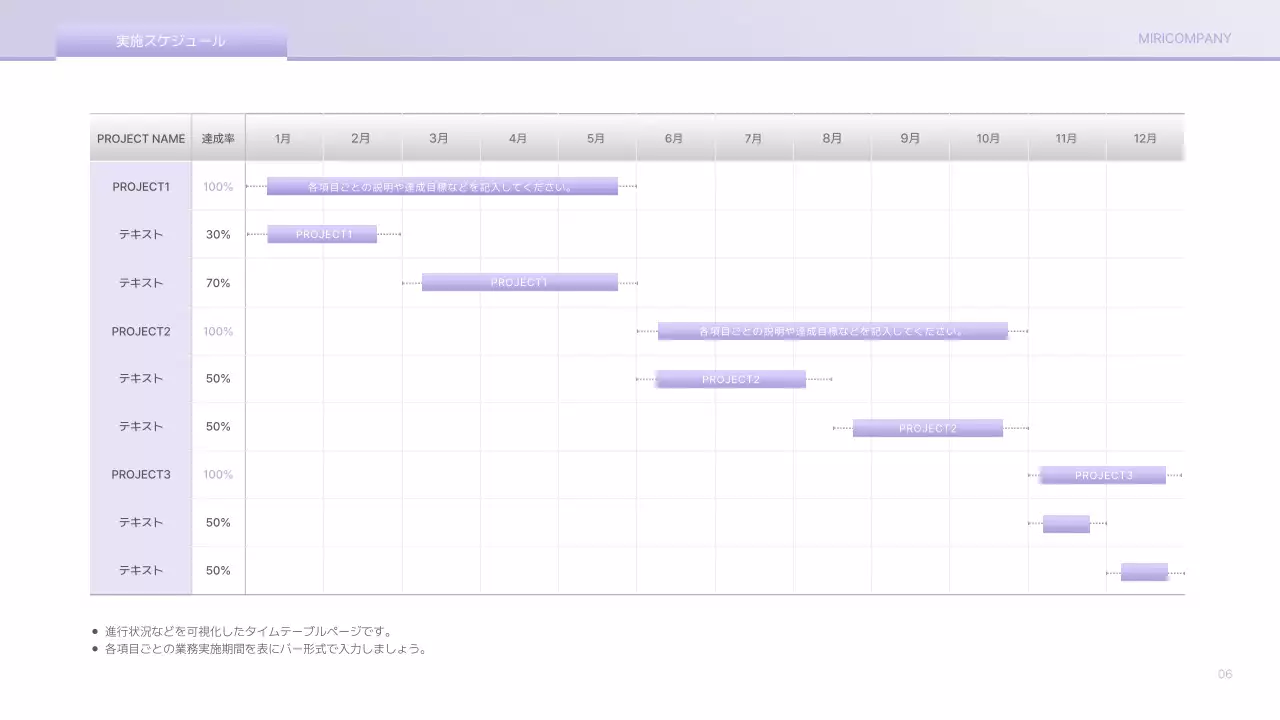
Task: Click the 実施スケジュール title tab
Action: coord(171,41)
